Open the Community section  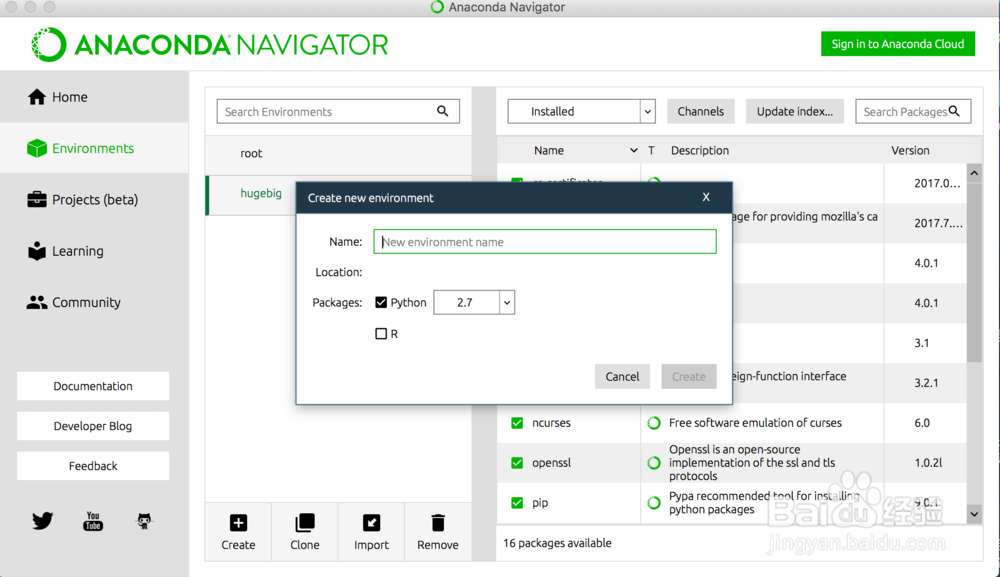pos(94,302)
